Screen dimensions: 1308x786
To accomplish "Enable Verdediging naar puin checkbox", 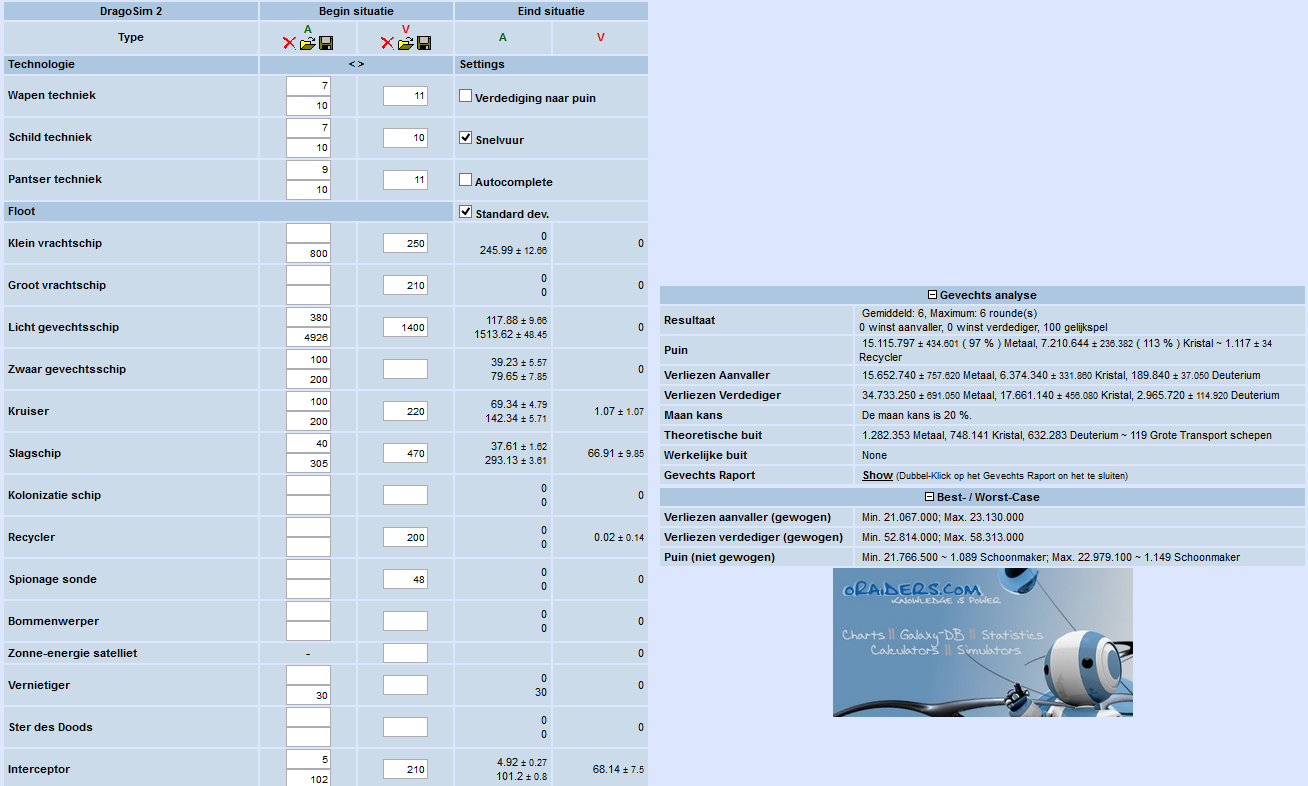I will click(465, 96).
